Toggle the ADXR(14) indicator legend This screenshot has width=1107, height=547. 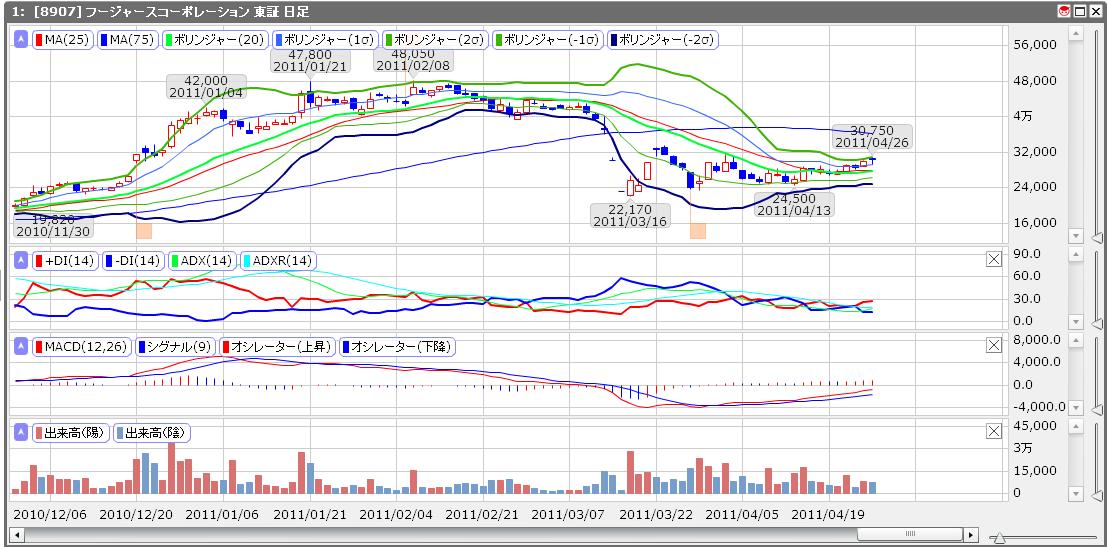click(x=277, y=261)
